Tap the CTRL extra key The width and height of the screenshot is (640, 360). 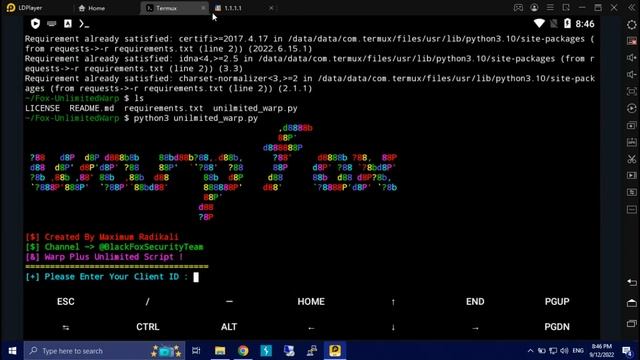click(x=147, y=327)
